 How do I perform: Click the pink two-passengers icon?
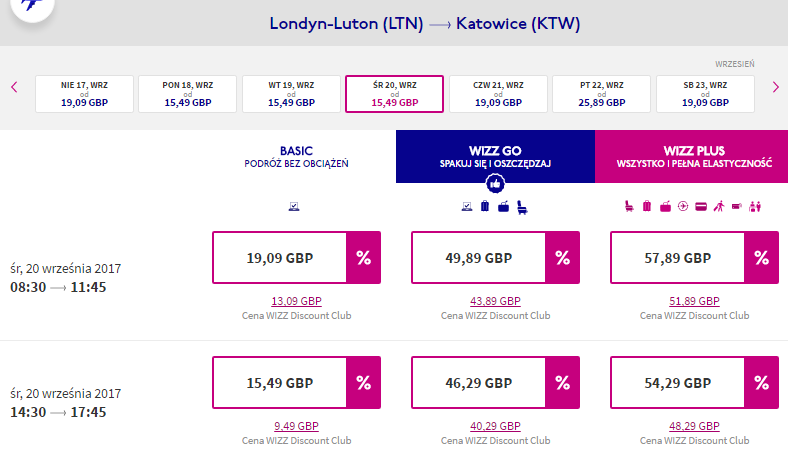tap(755, 206)
